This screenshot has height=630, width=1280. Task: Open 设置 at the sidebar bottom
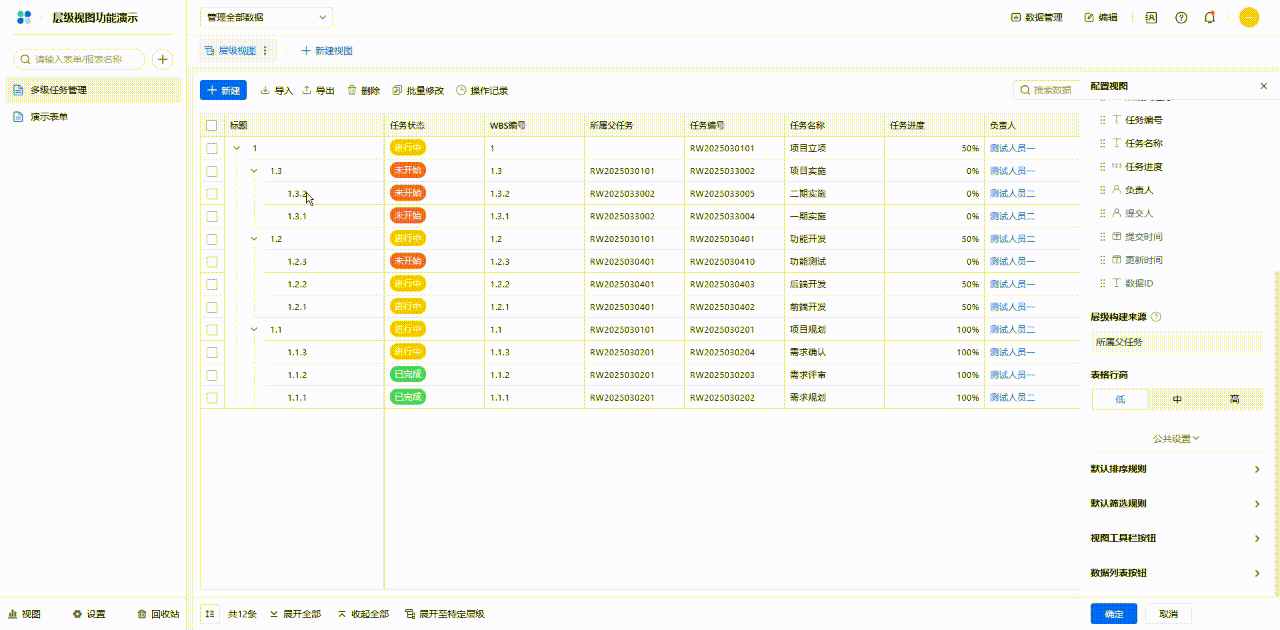pos(89,614)
